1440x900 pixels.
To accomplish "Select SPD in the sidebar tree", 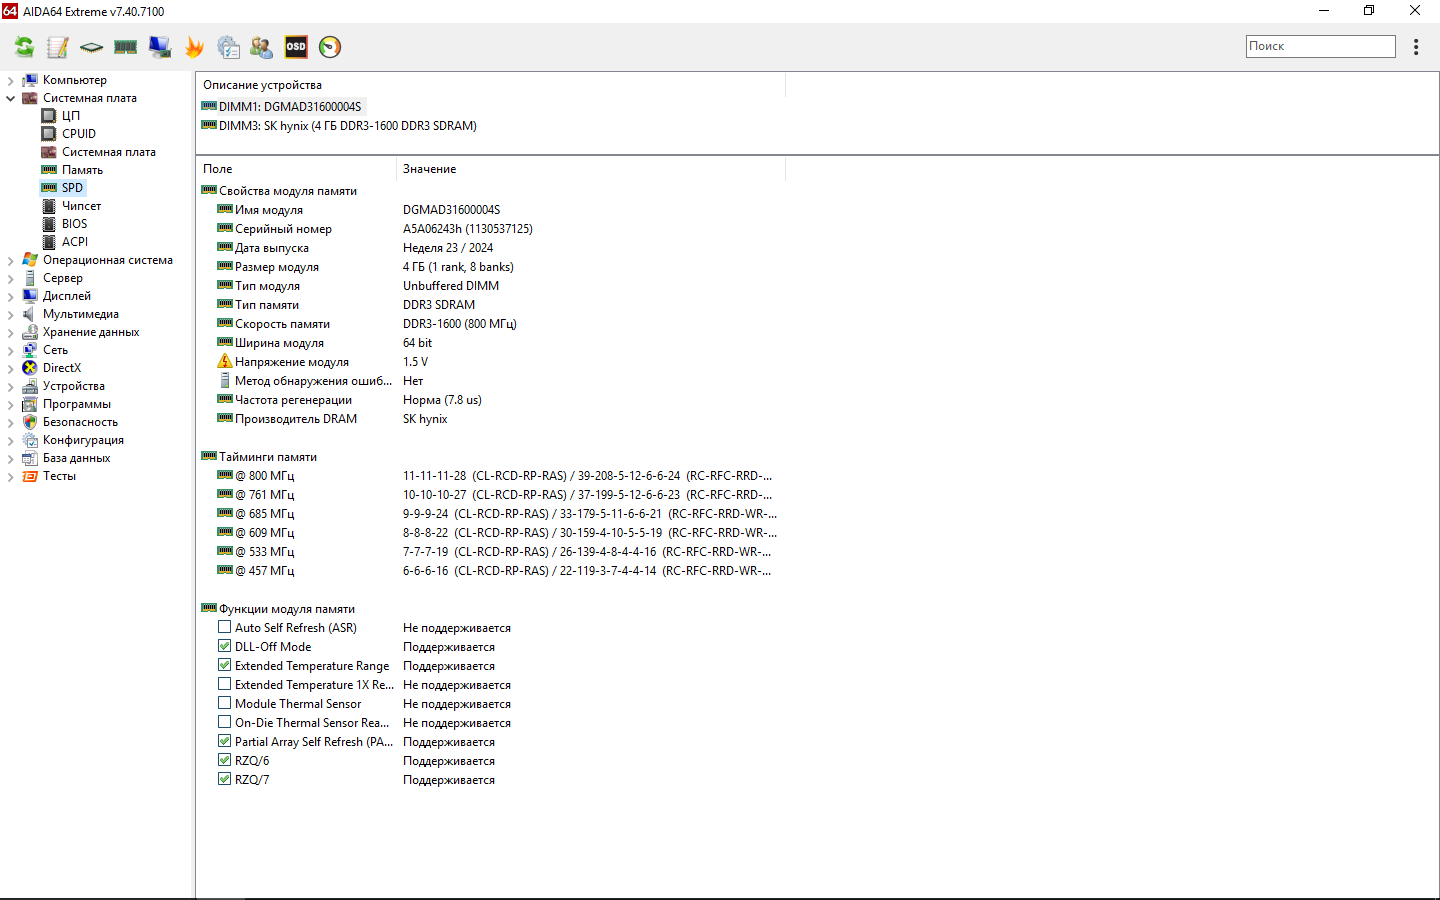I will point(72,188).
